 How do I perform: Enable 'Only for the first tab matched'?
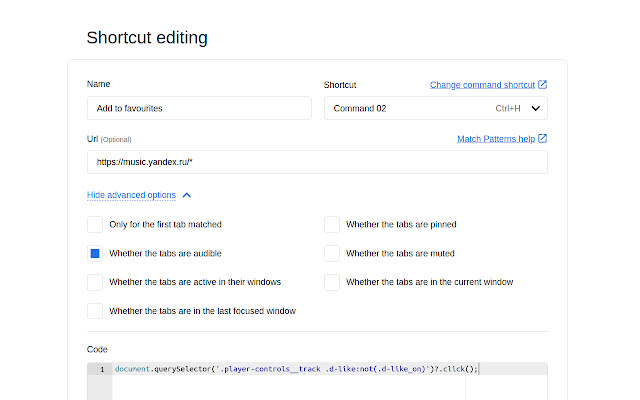(x=95, y=224)
